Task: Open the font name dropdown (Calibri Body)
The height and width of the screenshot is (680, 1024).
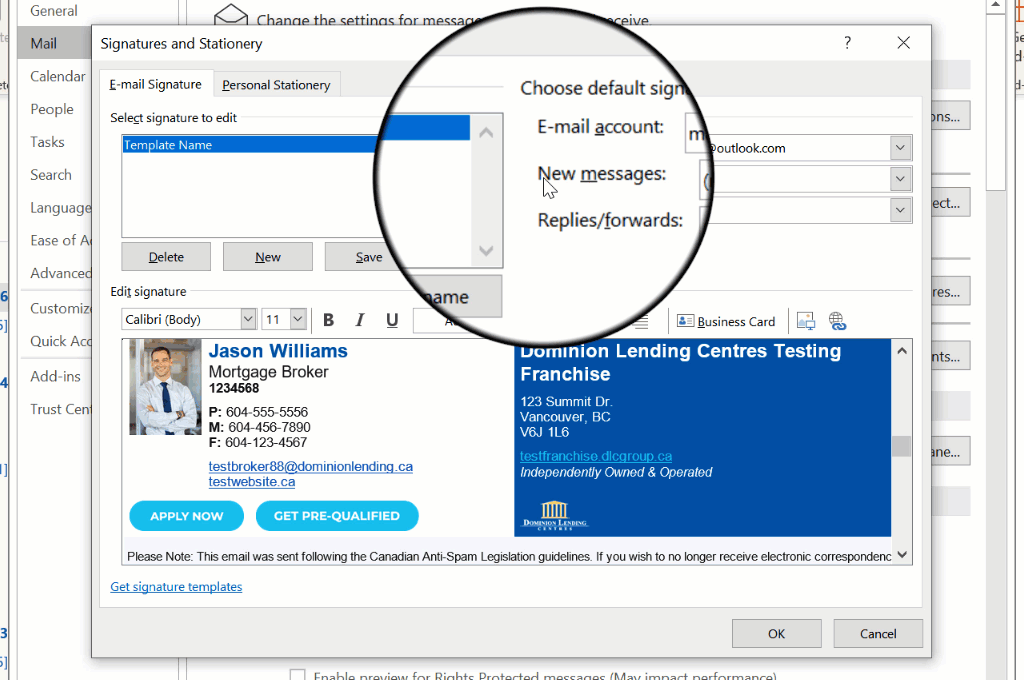Action: pos(248,319)
